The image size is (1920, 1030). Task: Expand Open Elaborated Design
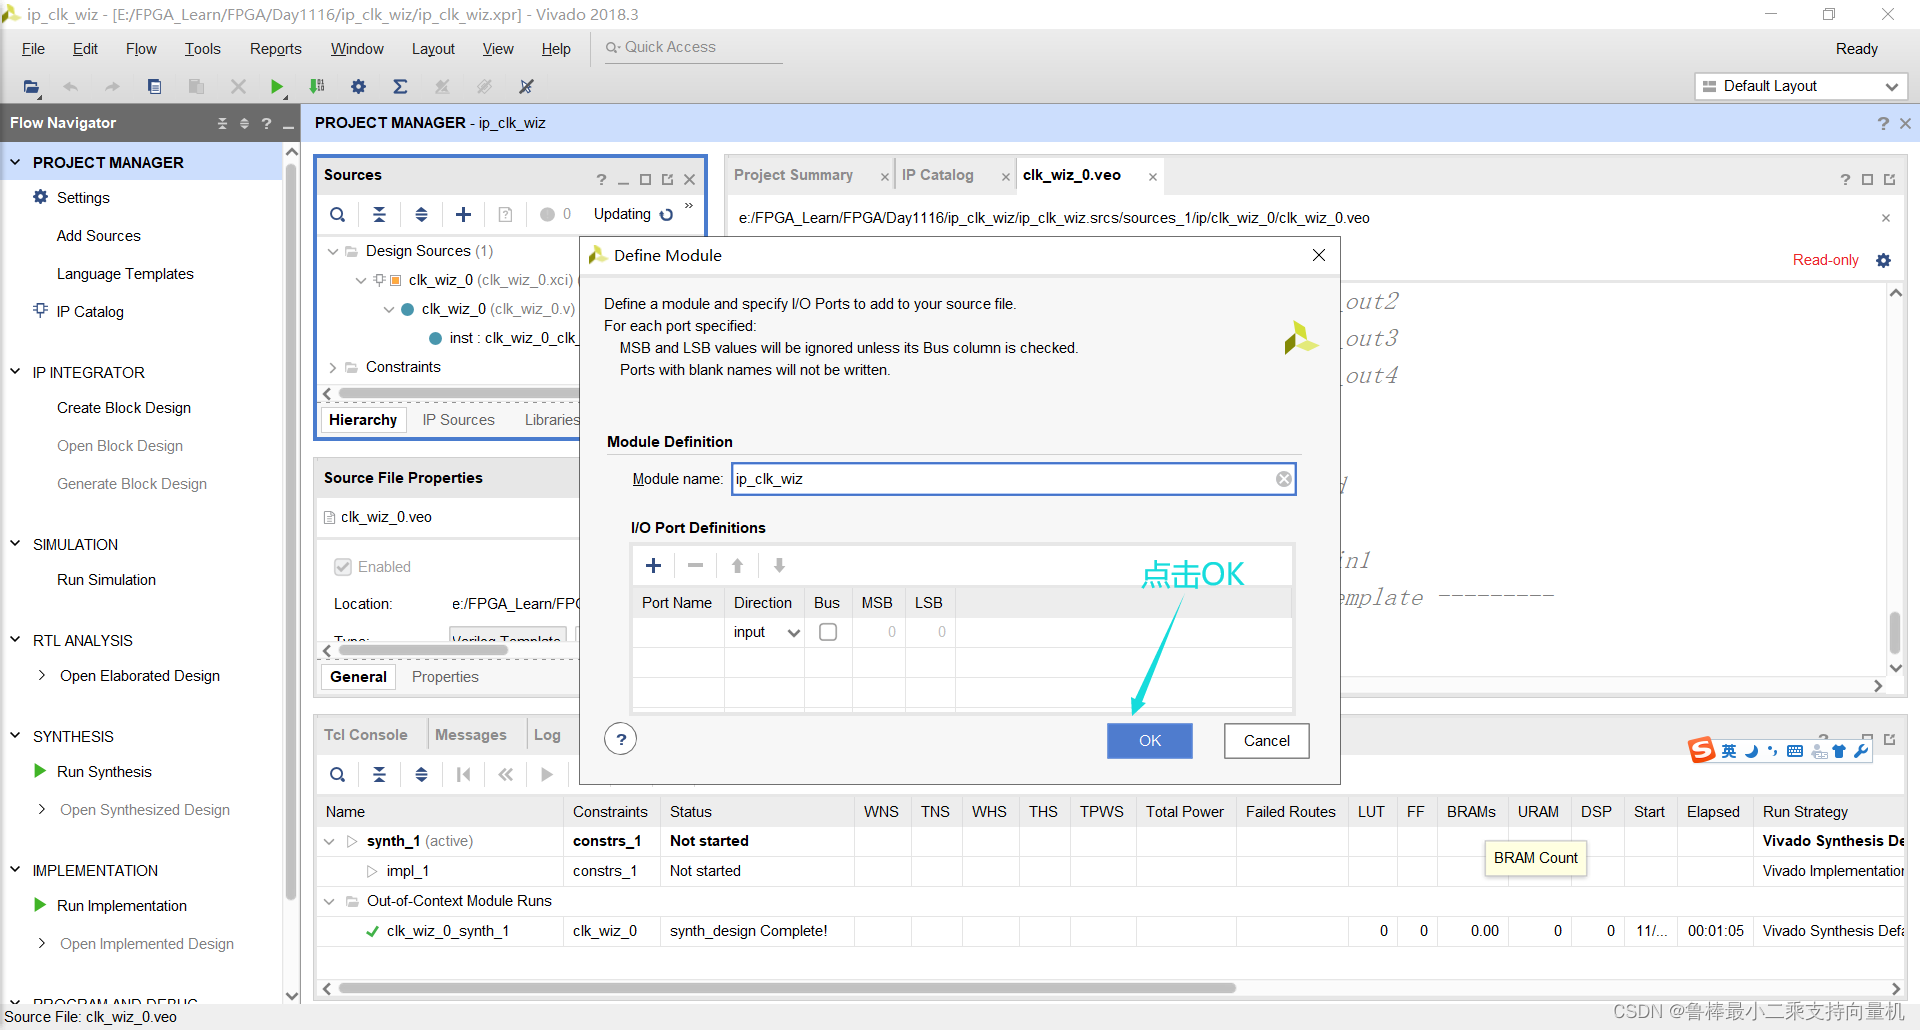[41, 676]
